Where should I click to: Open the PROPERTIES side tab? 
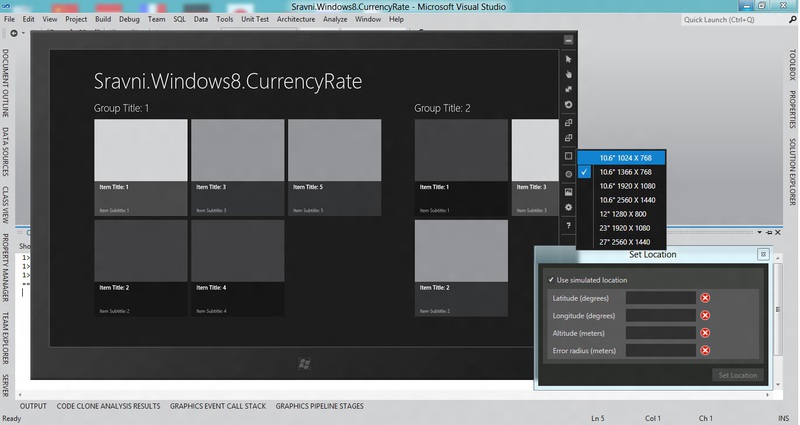[x=792, y=109]
